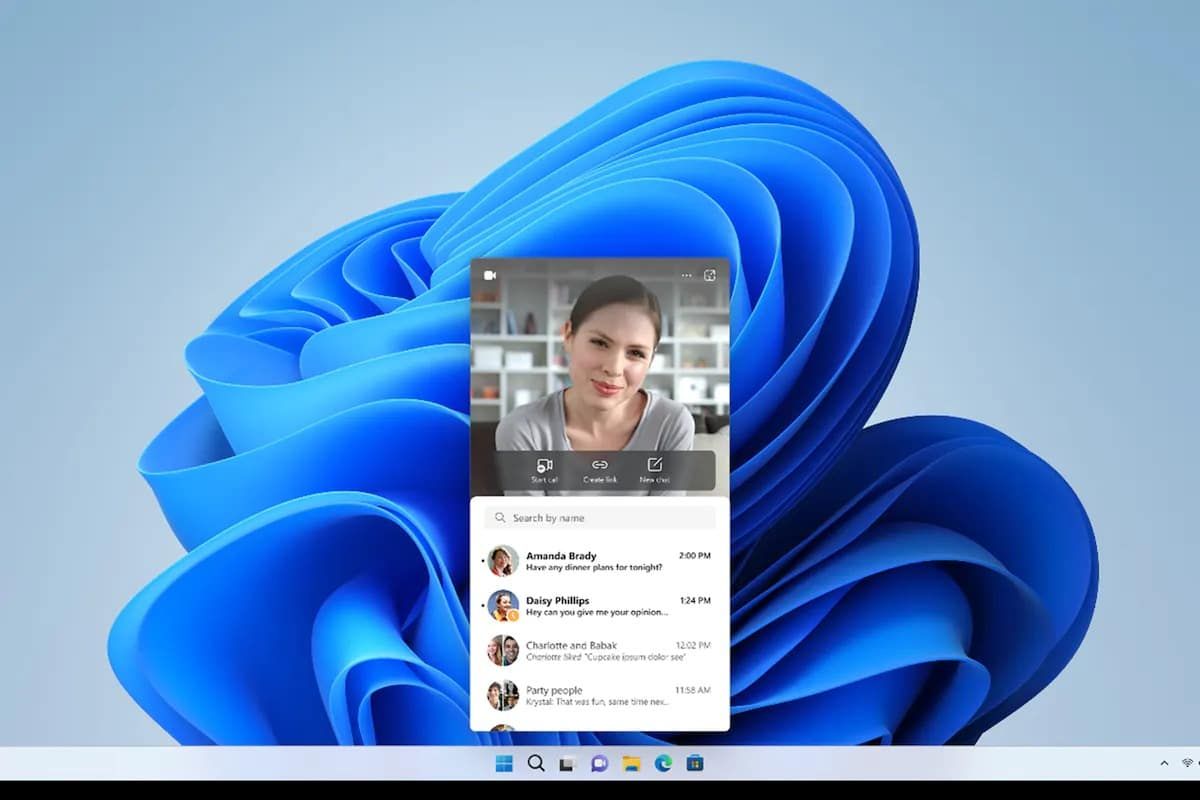Select the Start call icon
1200x800 pixels.
[x=543, y=465]
